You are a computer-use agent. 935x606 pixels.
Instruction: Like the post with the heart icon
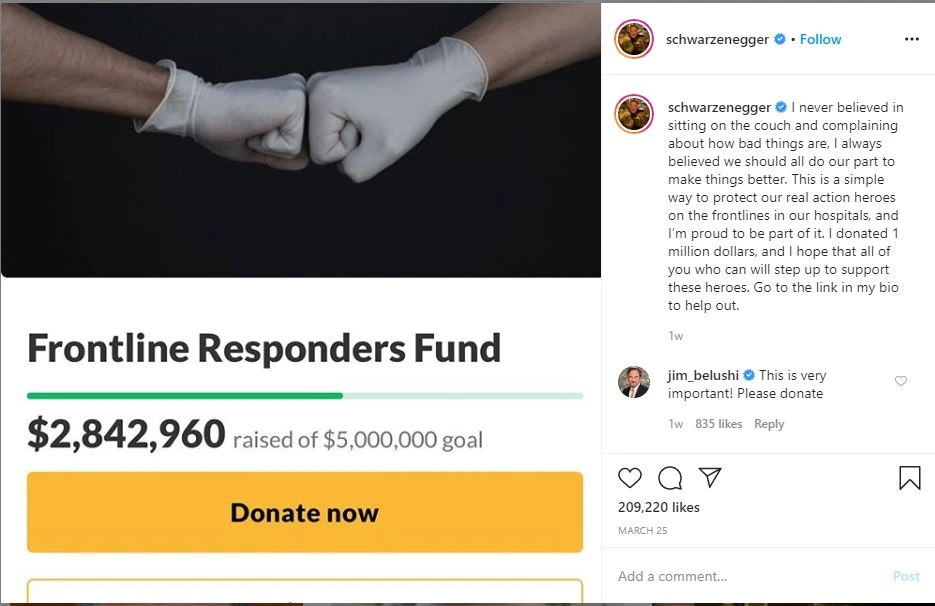click(x=631, y=478)
